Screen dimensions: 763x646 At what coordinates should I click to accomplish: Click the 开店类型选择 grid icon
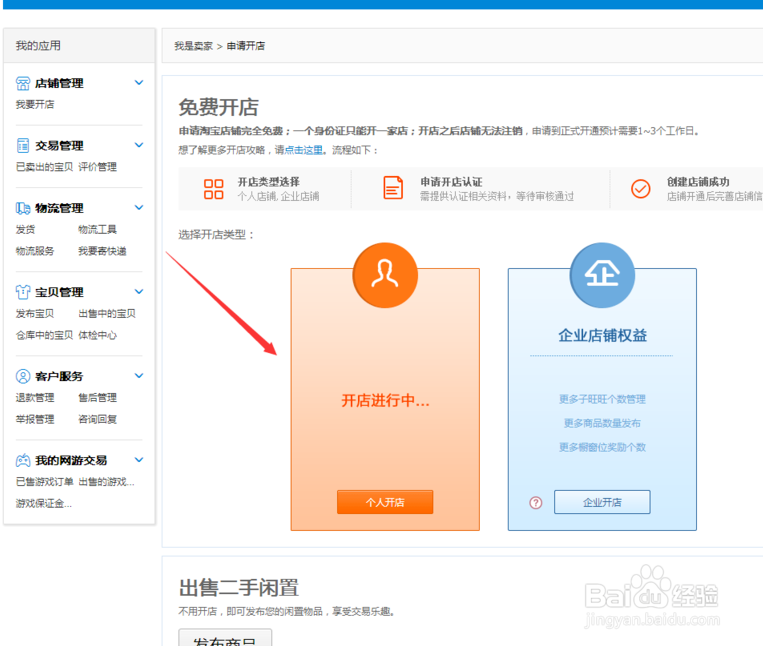tap(214, 189)
